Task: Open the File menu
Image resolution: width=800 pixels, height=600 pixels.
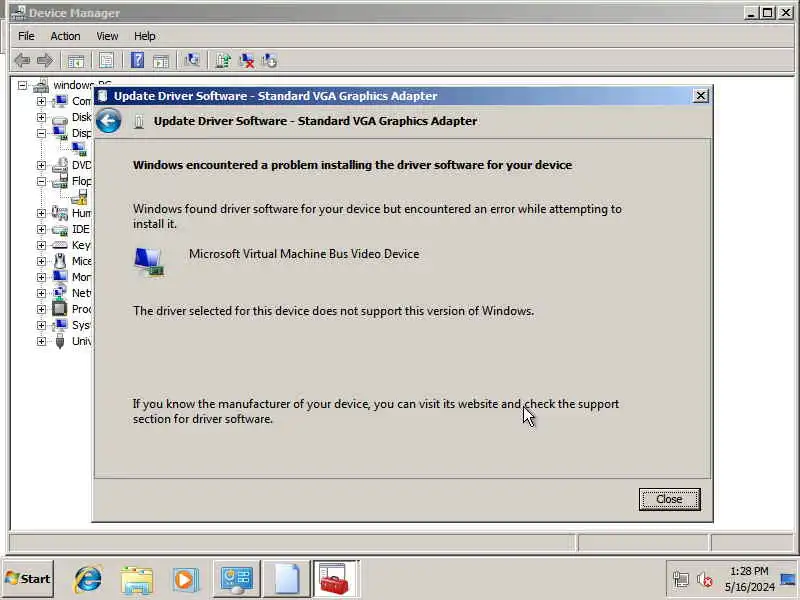Action: coord(26,36)
